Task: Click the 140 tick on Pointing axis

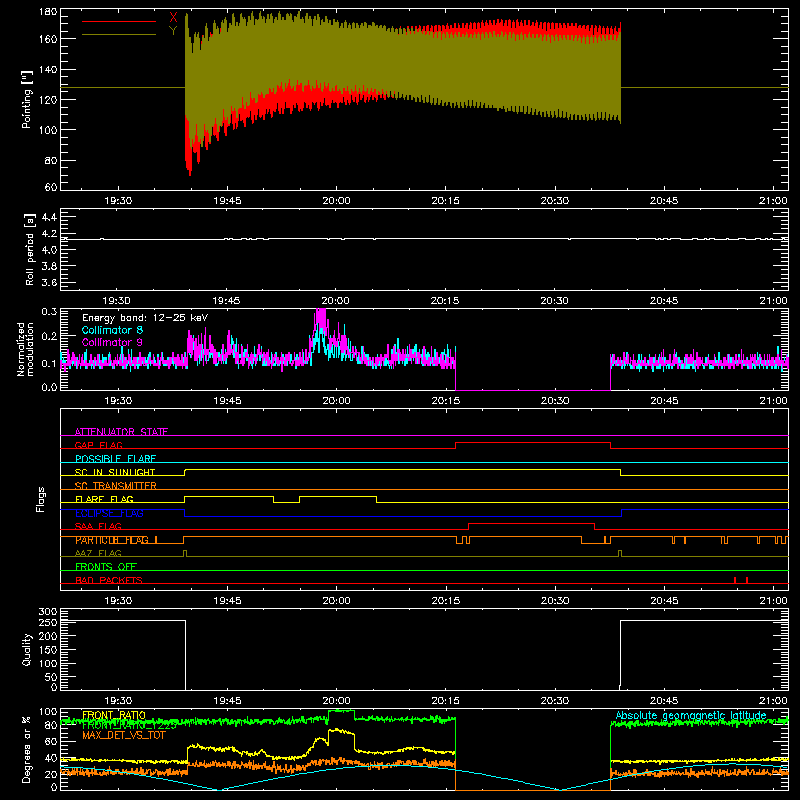Action: 48,70
